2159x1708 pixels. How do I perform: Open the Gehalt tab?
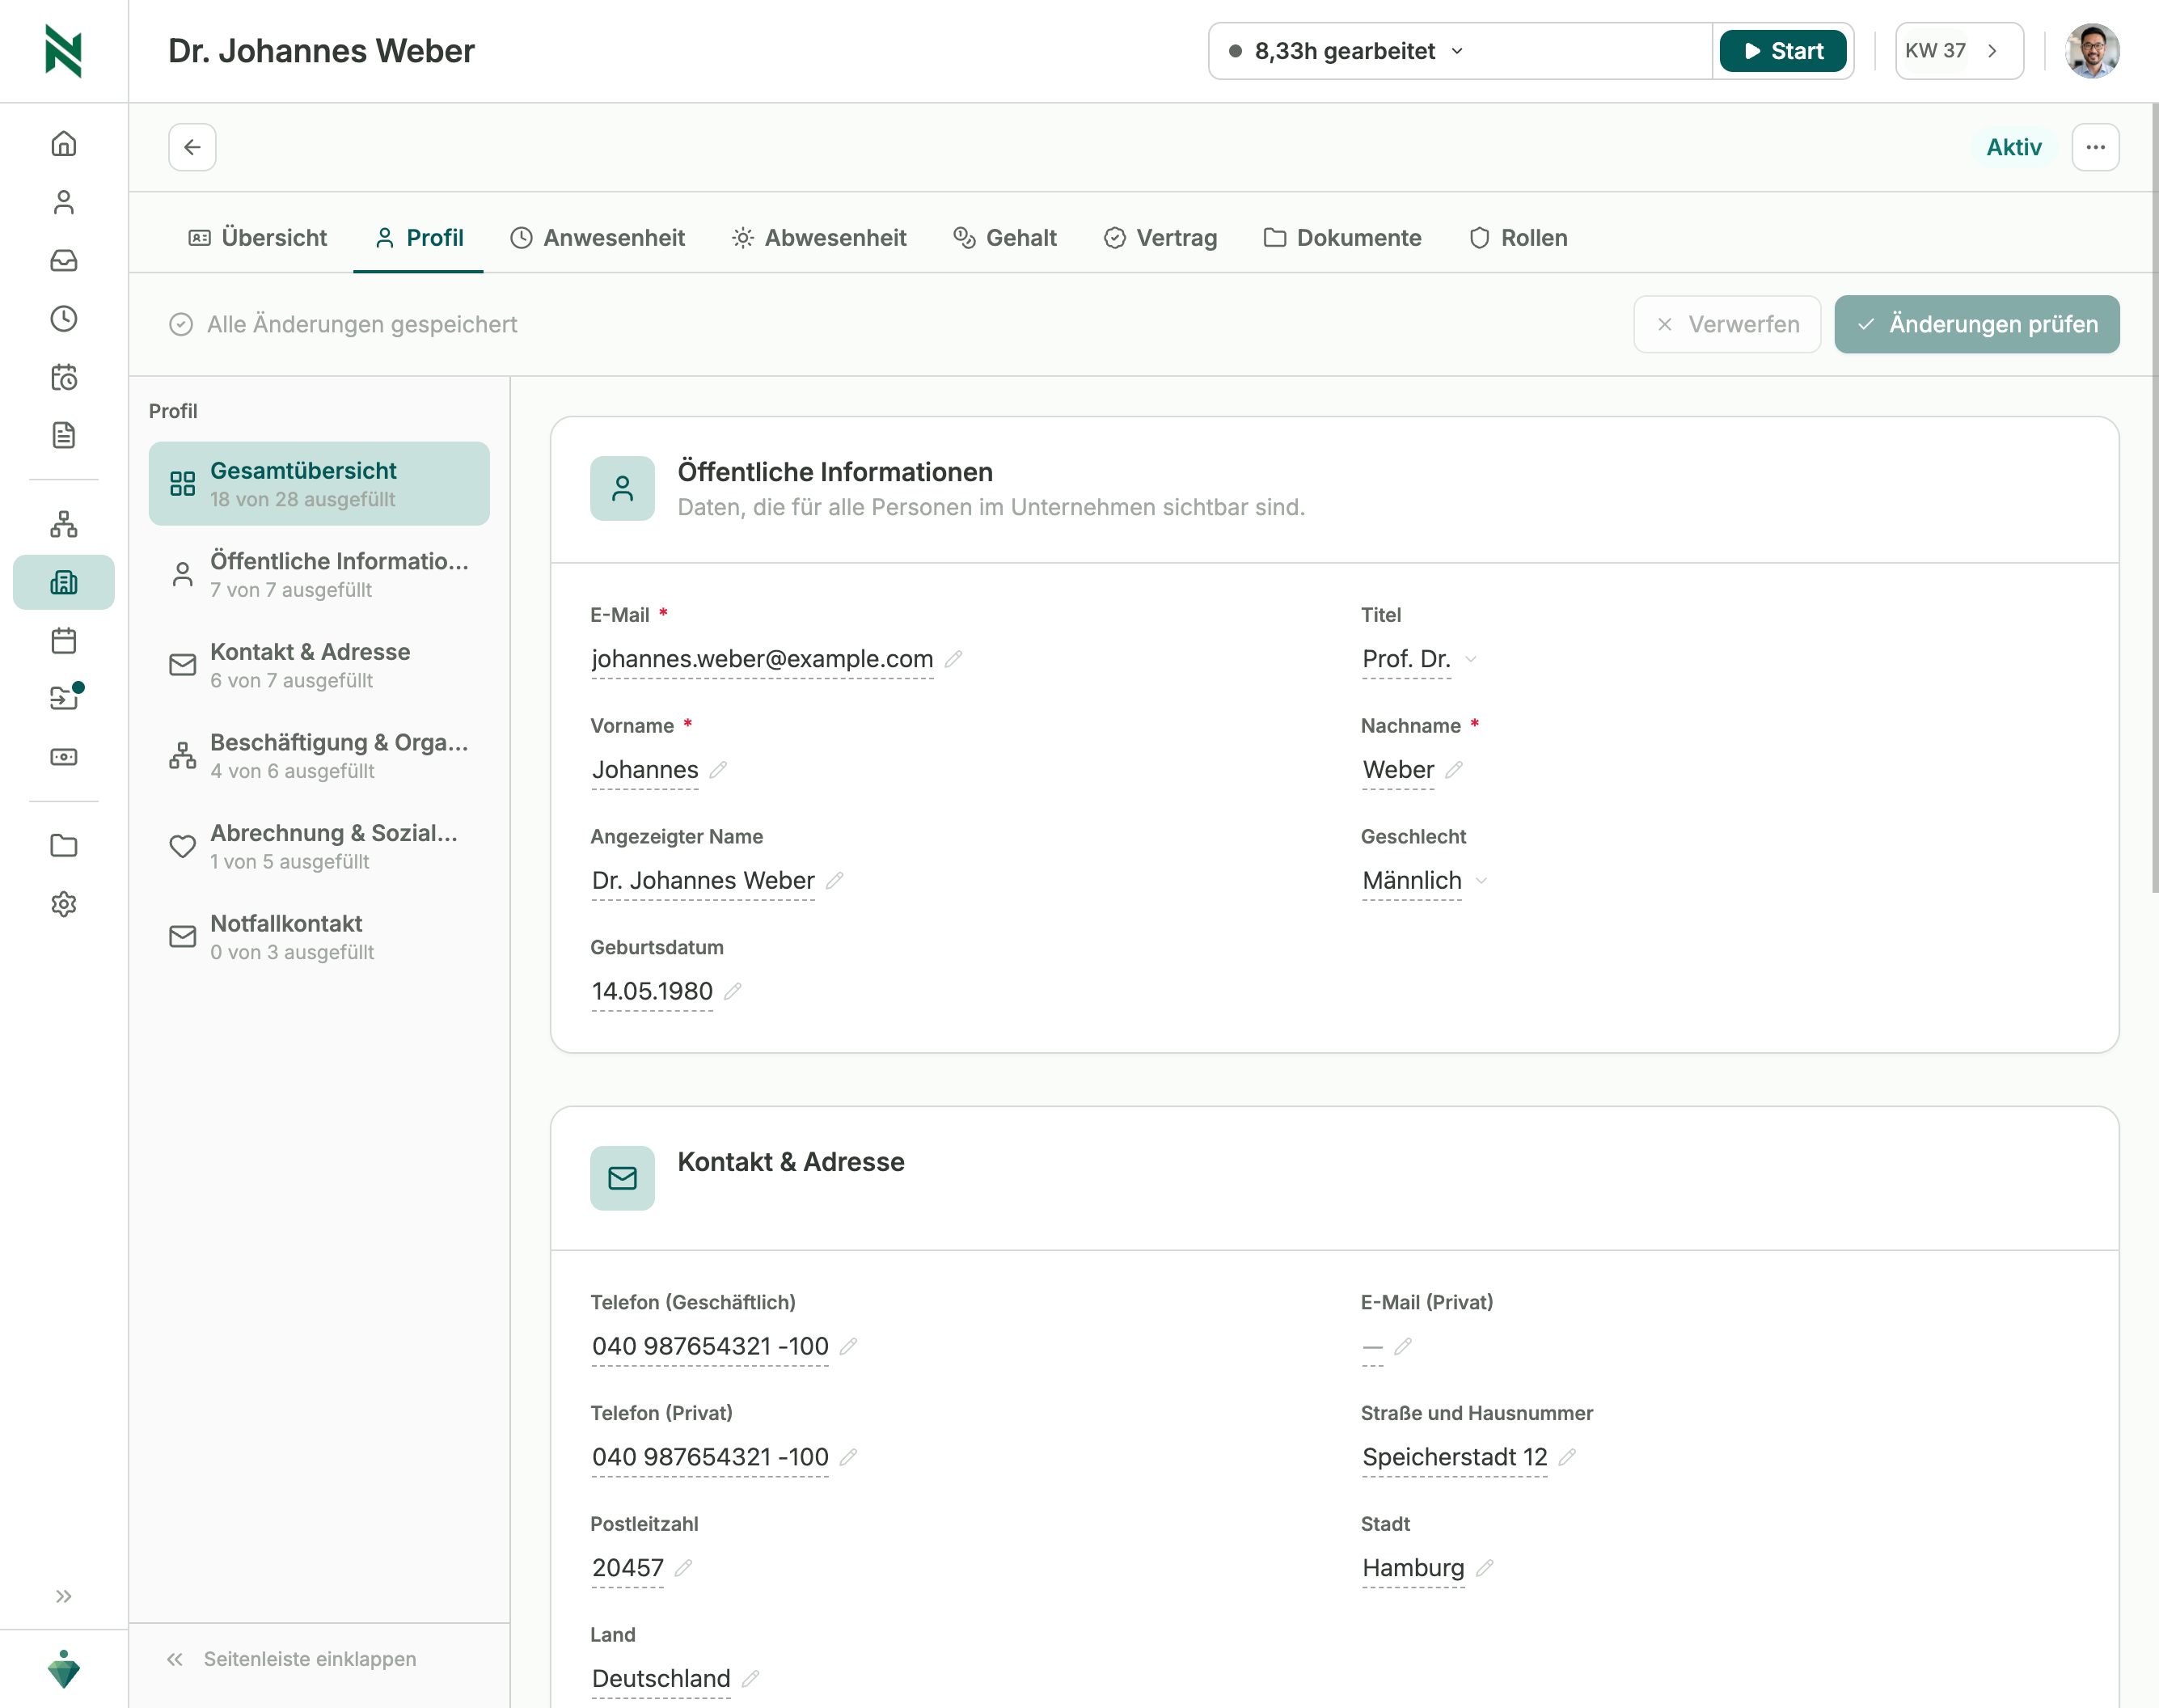(x=1005, y=238)
